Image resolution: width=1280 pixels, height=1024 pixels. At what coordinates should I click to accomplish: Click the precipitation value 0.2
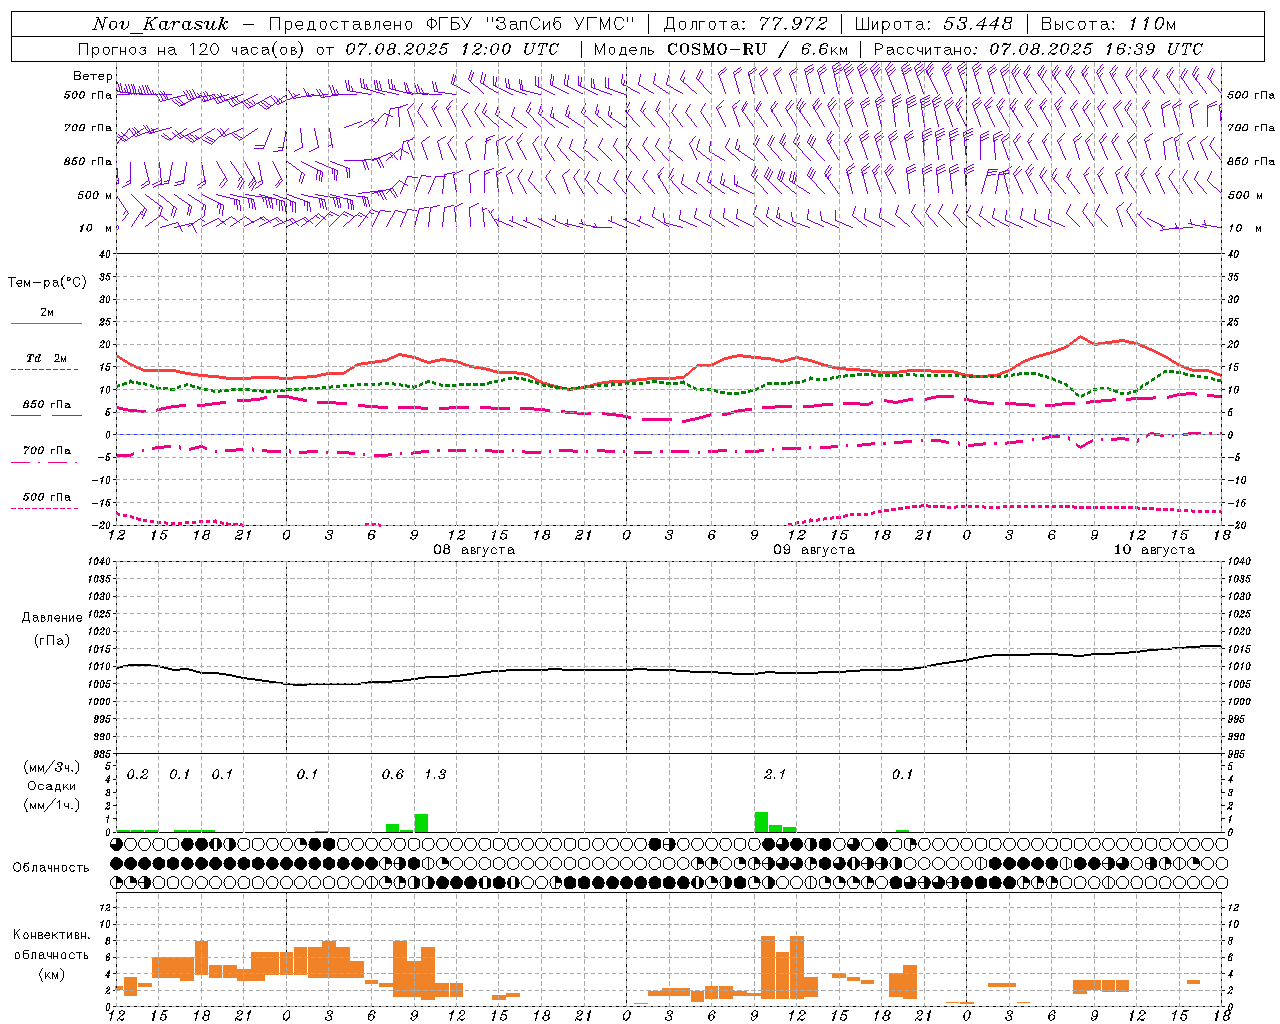[138, 775]
